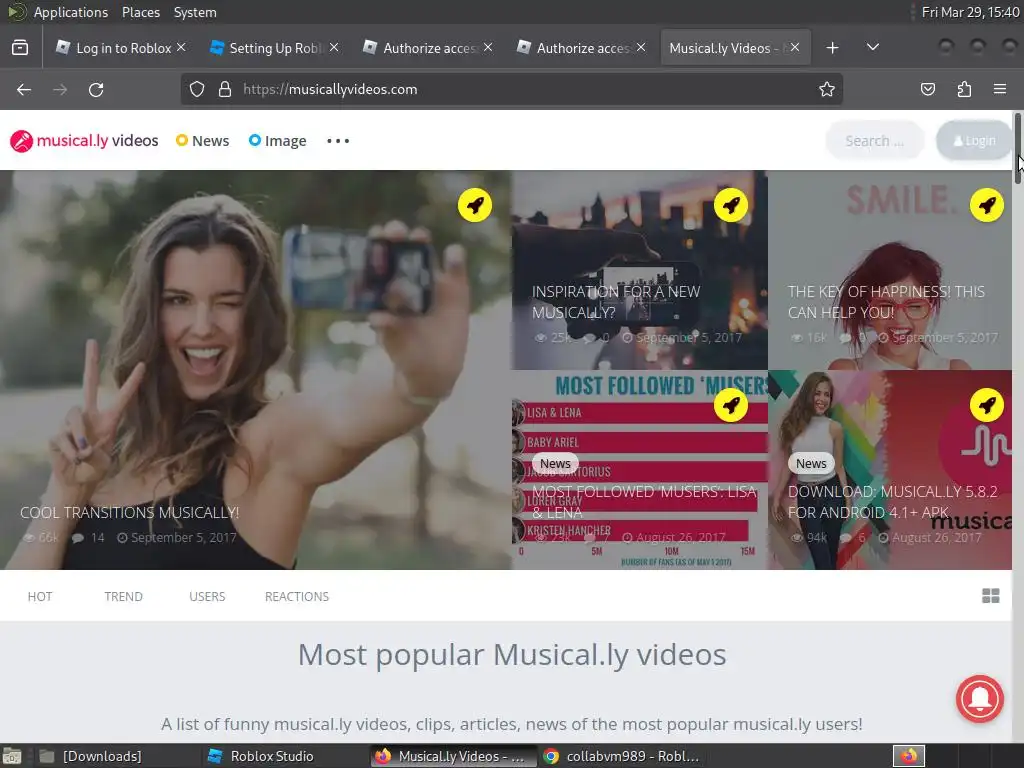The image size is (1024, 768).
Task: Reload the current page
Action: (96, 89)
